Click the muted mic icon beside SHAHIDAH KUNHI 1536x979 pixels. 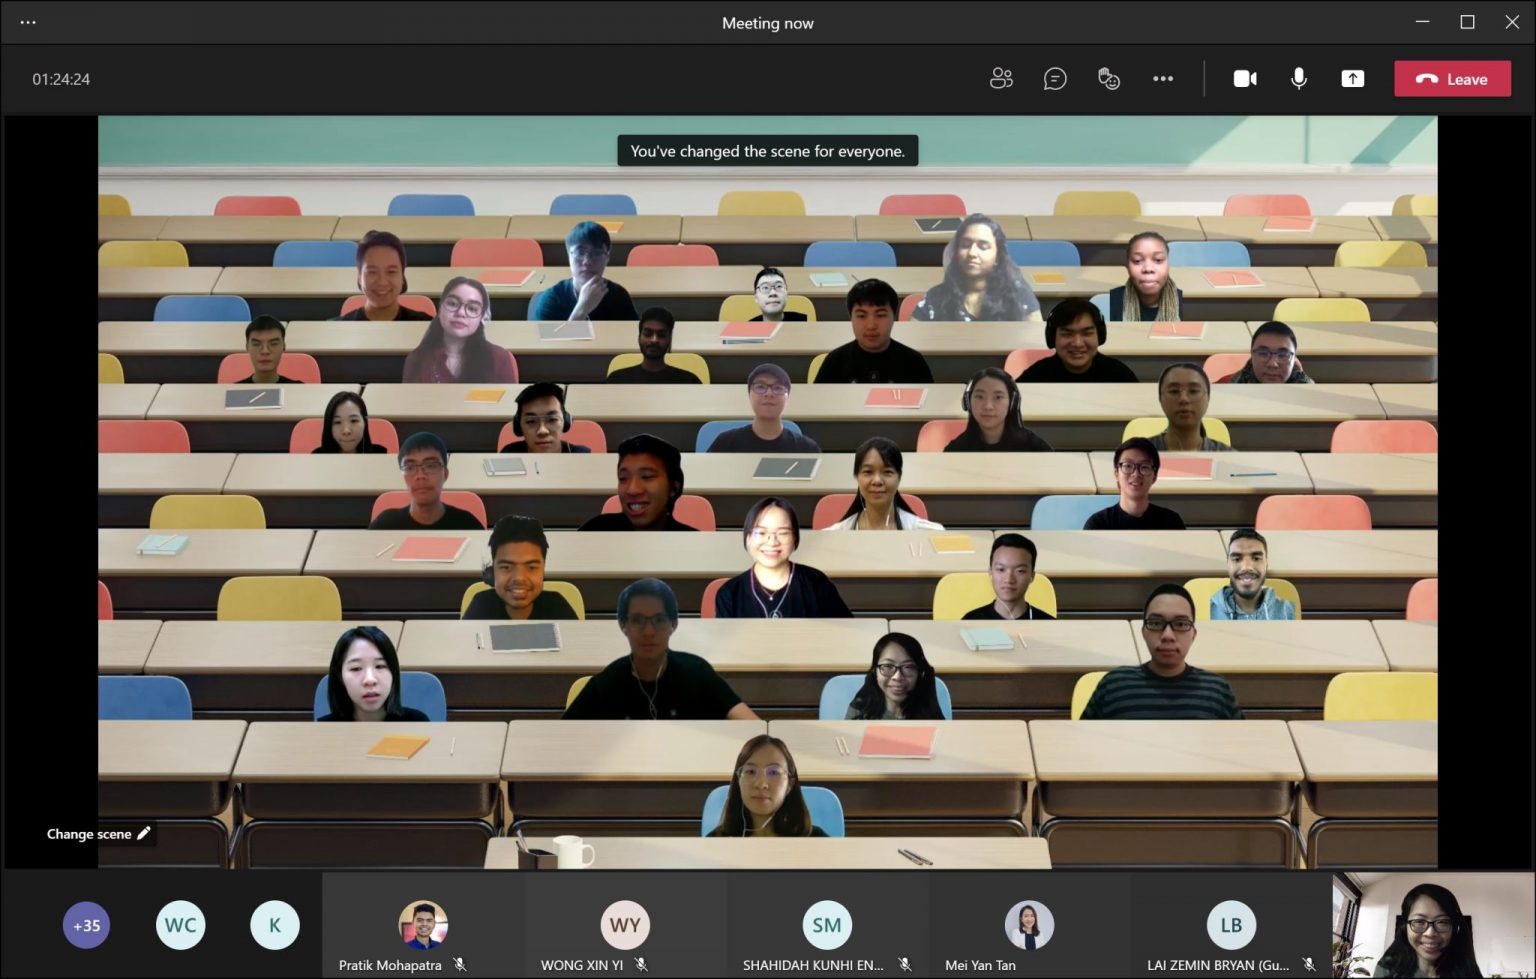pyautogui.click(x=906, y=964)
